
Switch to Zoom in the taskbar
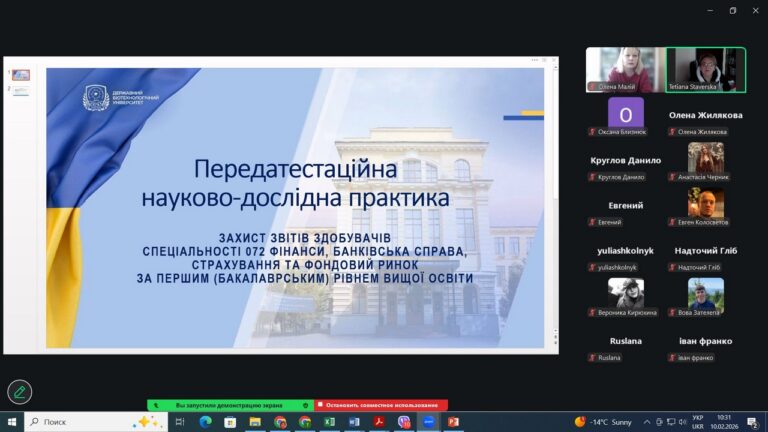click(x=430, y=422)
